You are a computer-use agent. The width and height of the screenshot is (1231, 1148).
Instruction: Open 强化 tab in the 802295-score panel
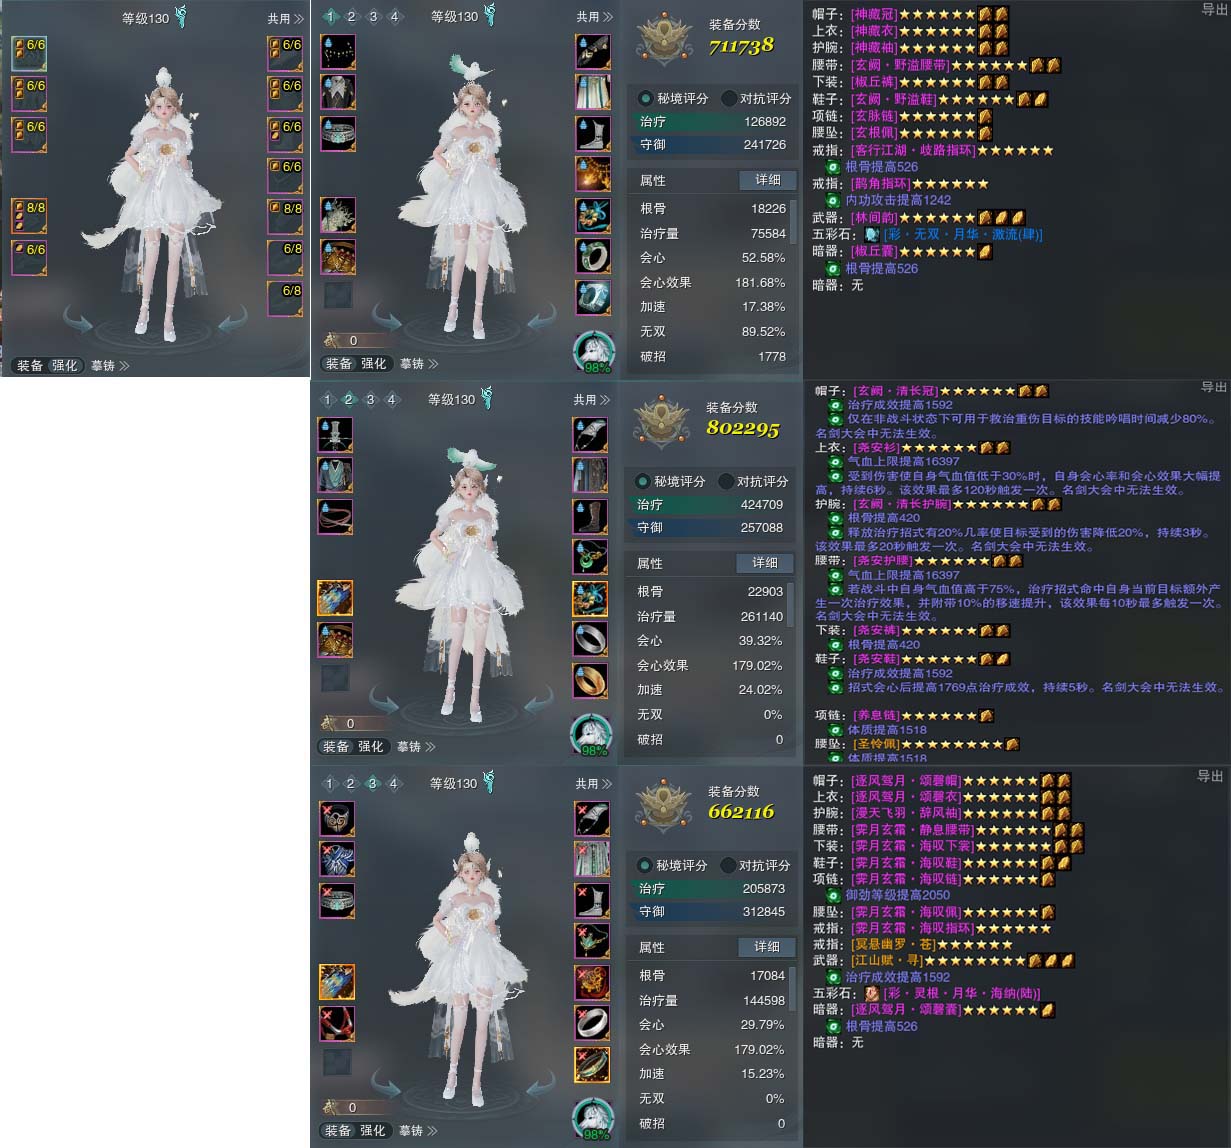click(371, 747)
